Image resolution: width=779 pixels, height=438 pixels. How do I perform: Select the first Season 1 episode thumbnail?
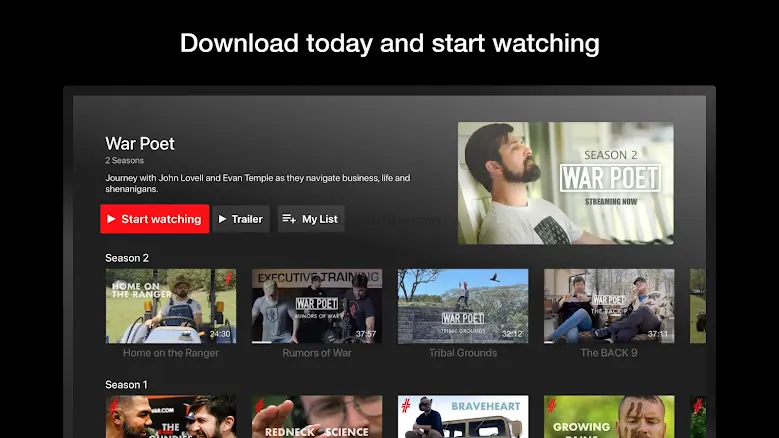171,417
